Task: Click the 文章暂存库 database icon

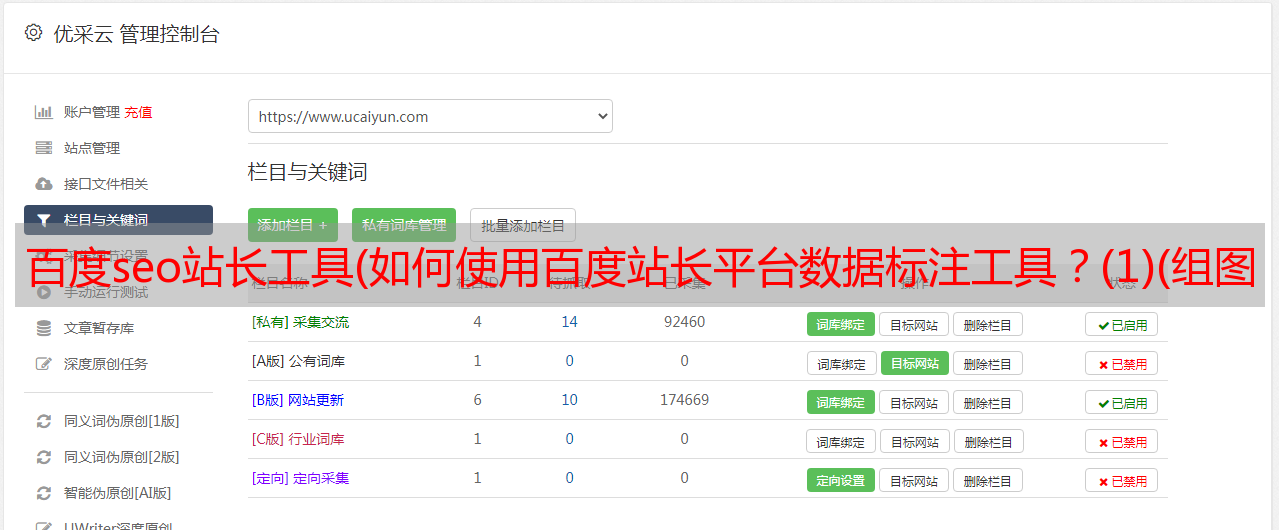Action: [x=44, y=328]
